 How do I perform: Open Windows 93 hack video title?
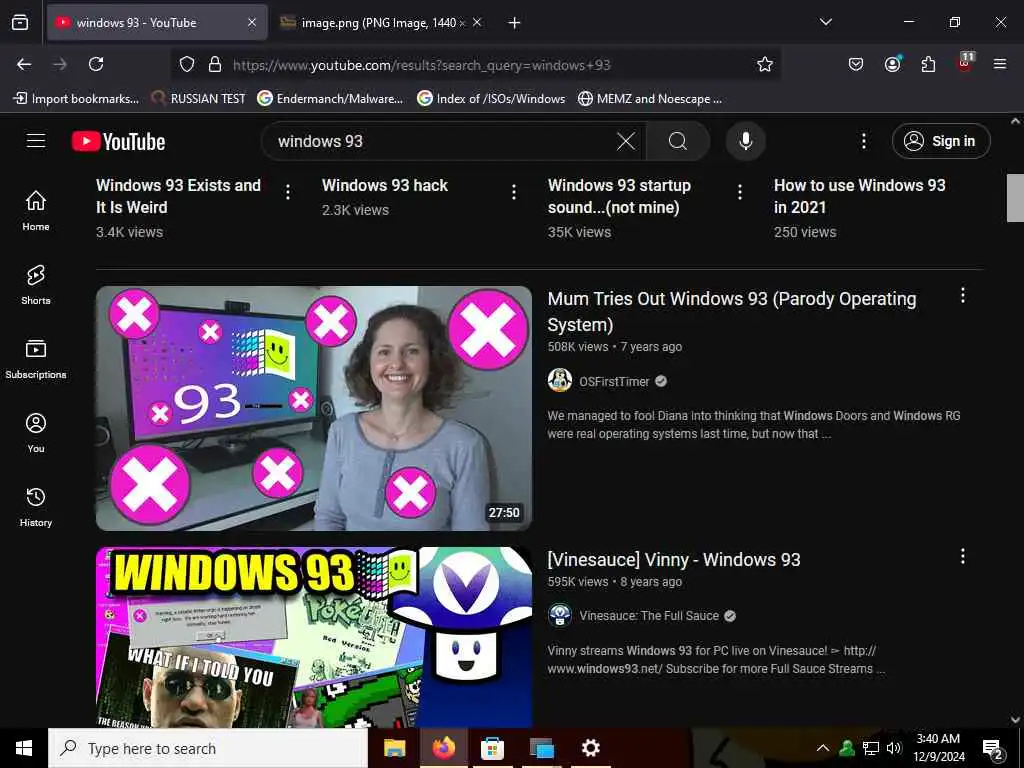tap(385, 185)
